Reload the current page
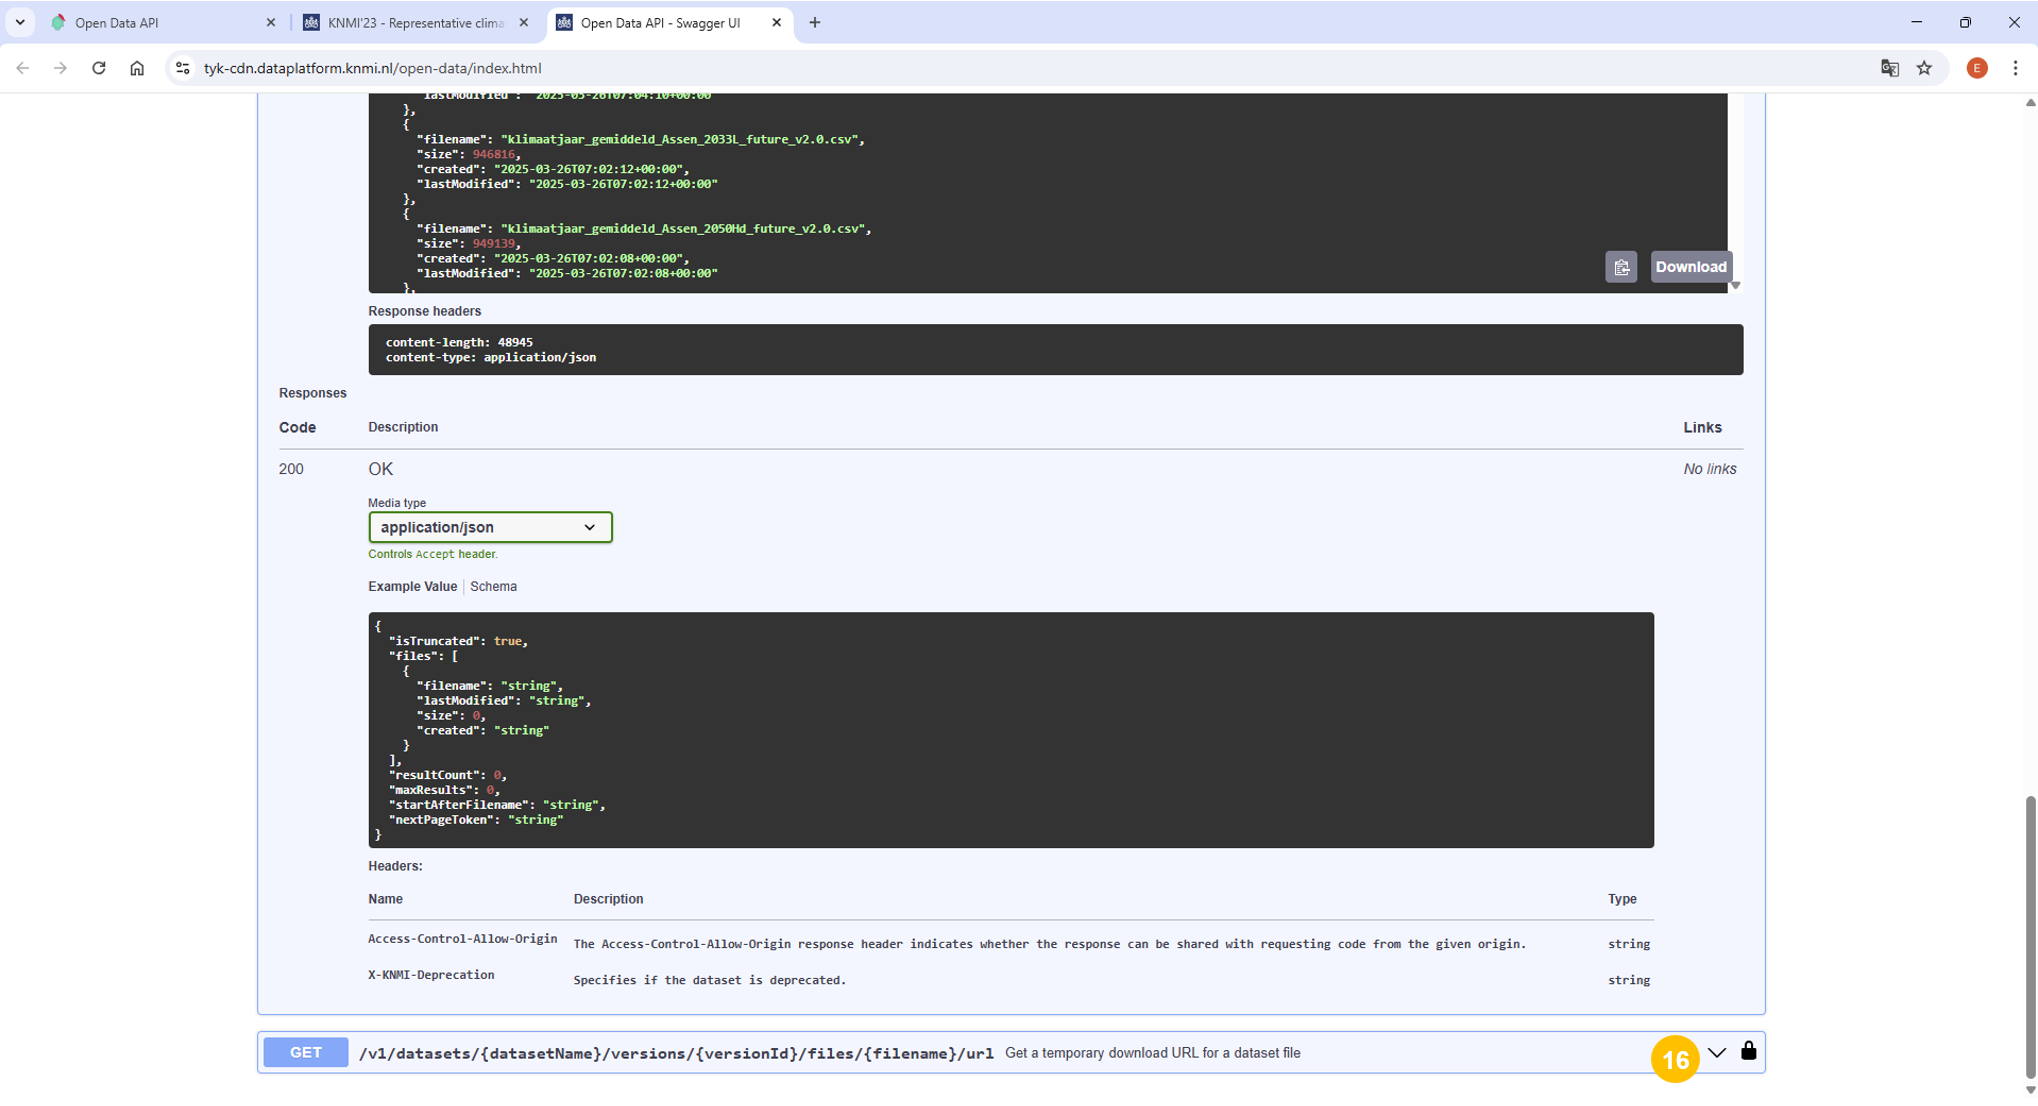The height and width of the screenshot is (1106, 2038). (98, 68)
